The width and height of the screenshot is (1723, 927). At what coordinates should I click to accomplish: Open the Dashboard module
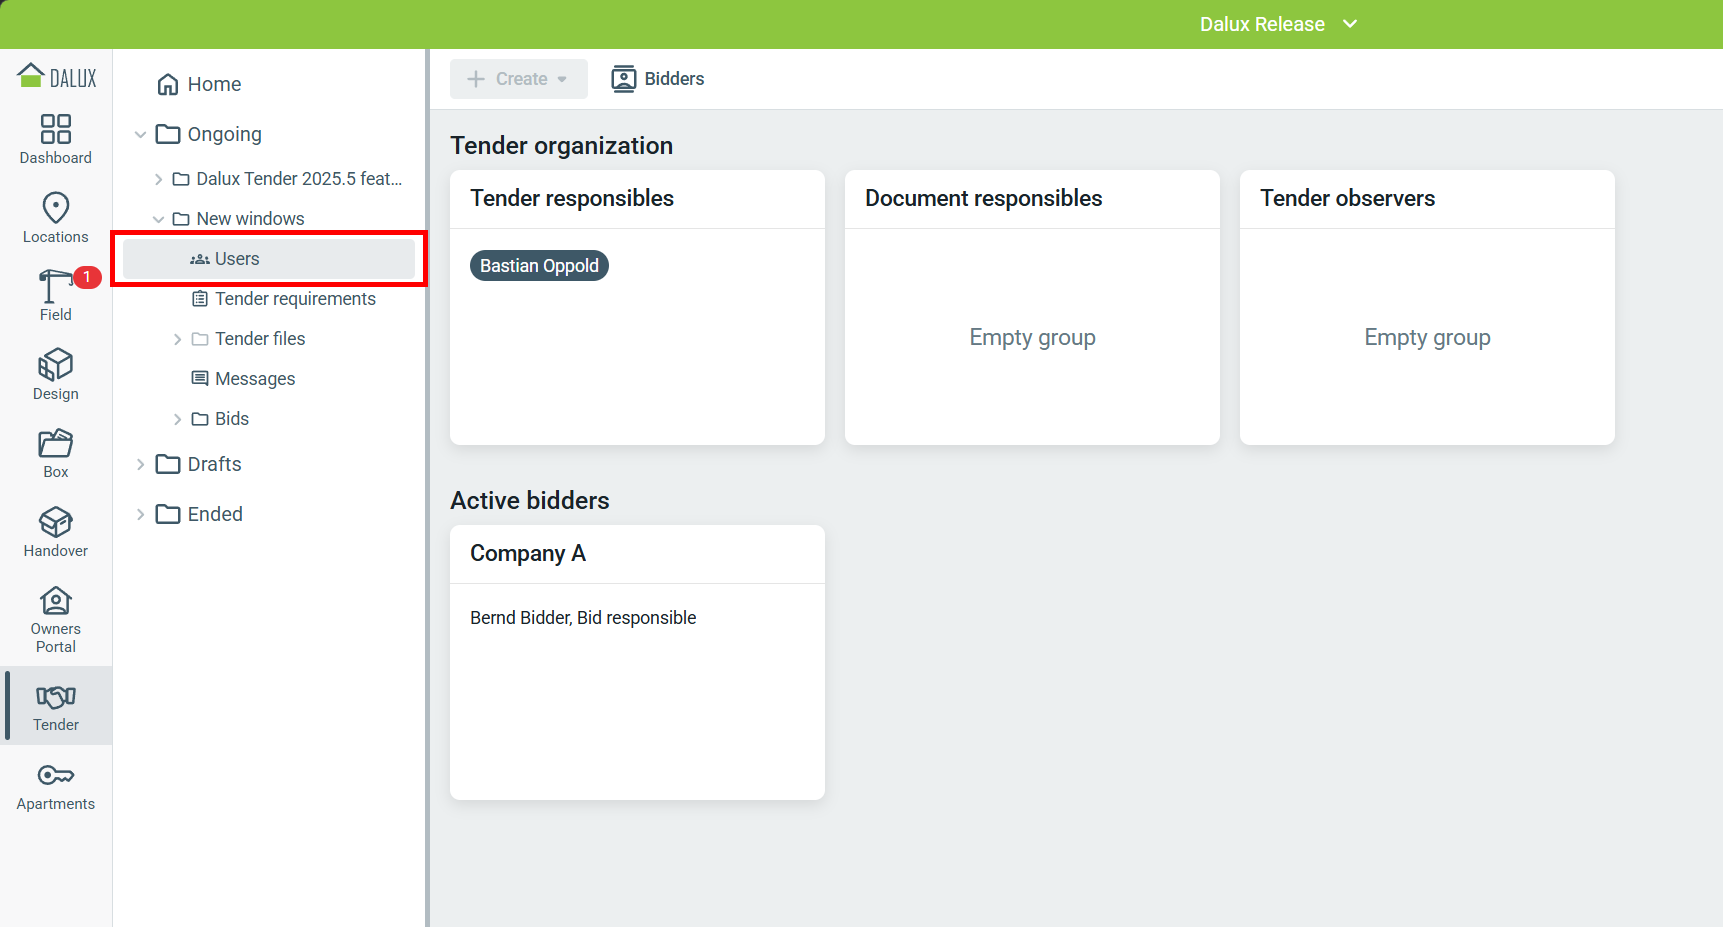pos(56,139)
